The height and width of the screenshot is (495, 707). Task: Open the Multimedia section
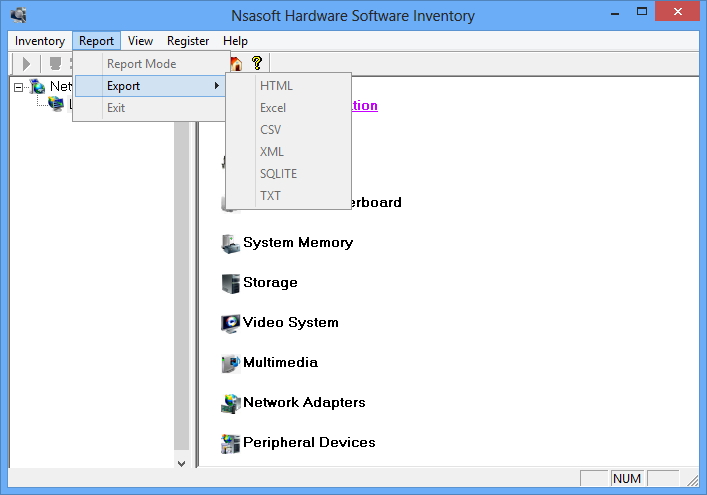(x=280, y=362)
